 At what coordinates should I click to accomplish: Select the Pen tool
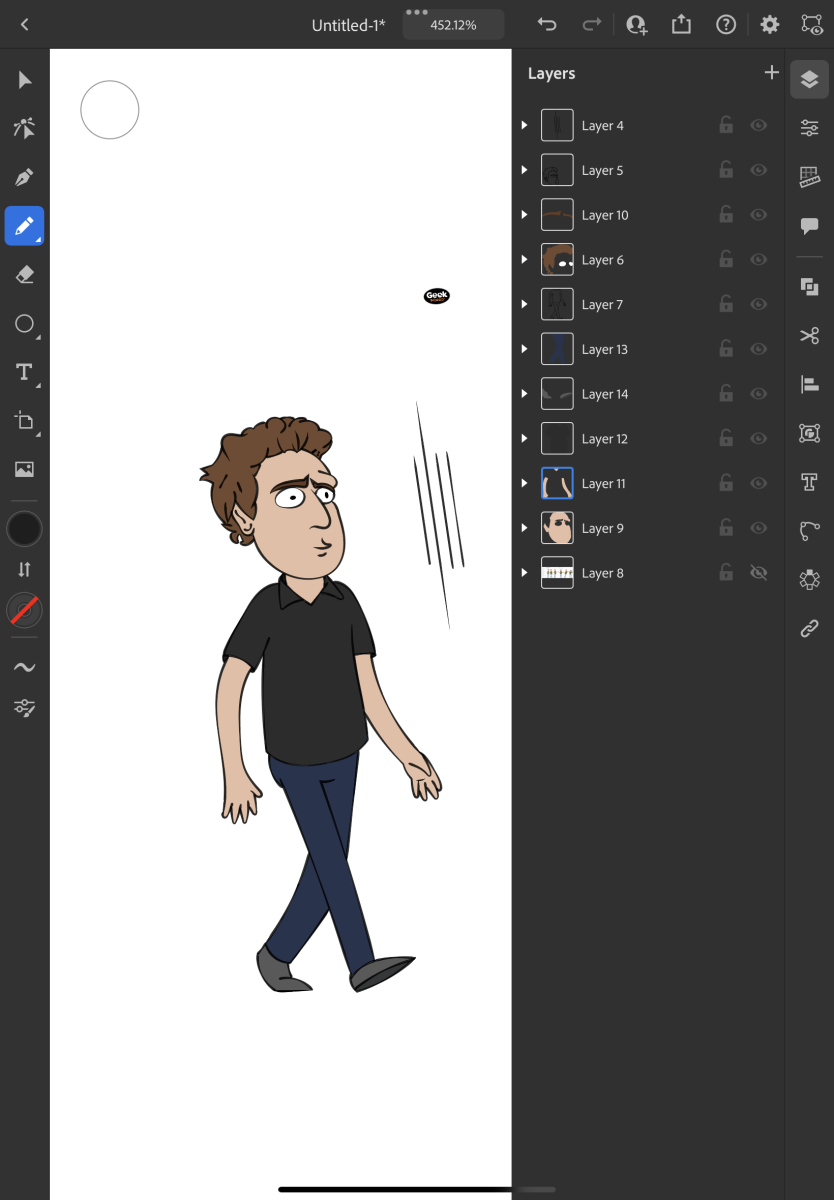coord(25,178)
